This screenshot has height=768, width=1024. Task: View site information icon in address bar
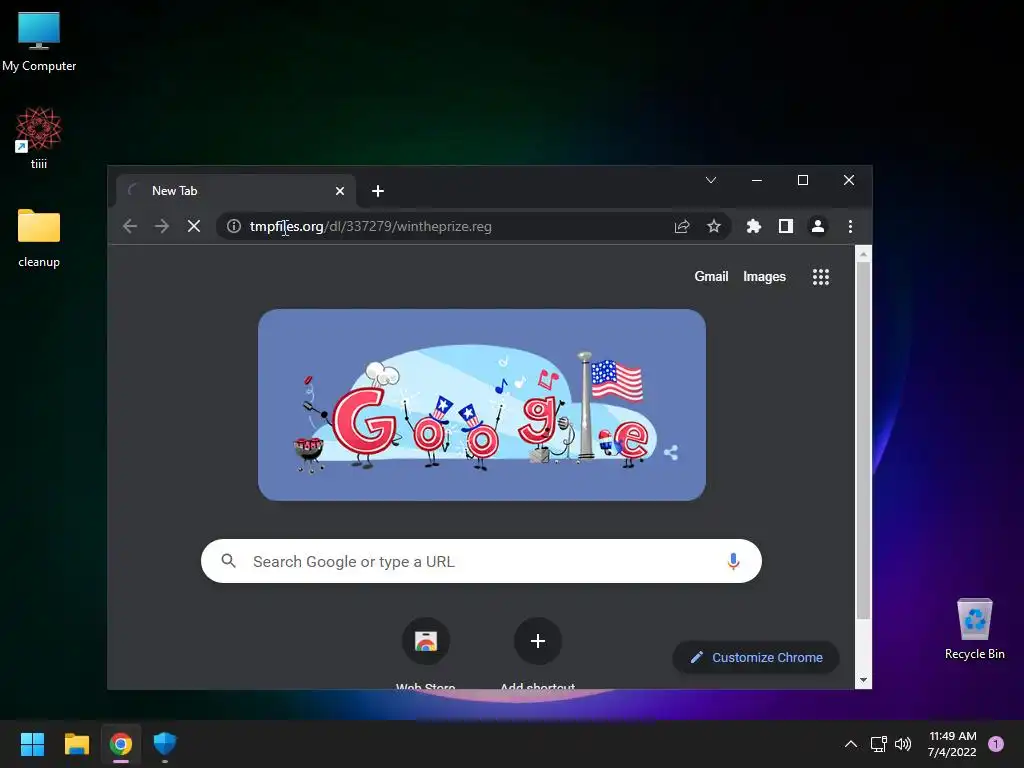point(233,226)
